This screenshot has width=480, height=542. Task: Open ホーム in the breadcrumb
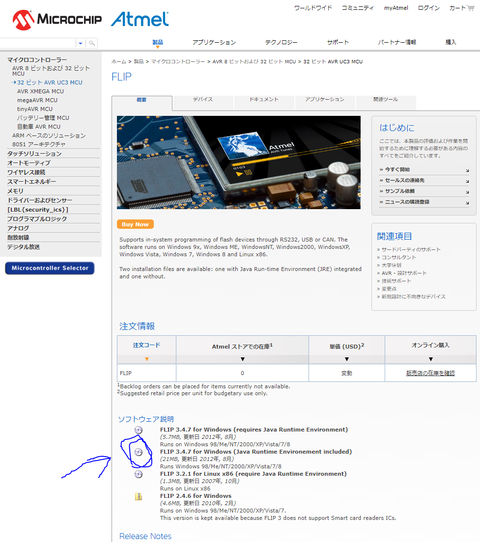tap(119, 62)
